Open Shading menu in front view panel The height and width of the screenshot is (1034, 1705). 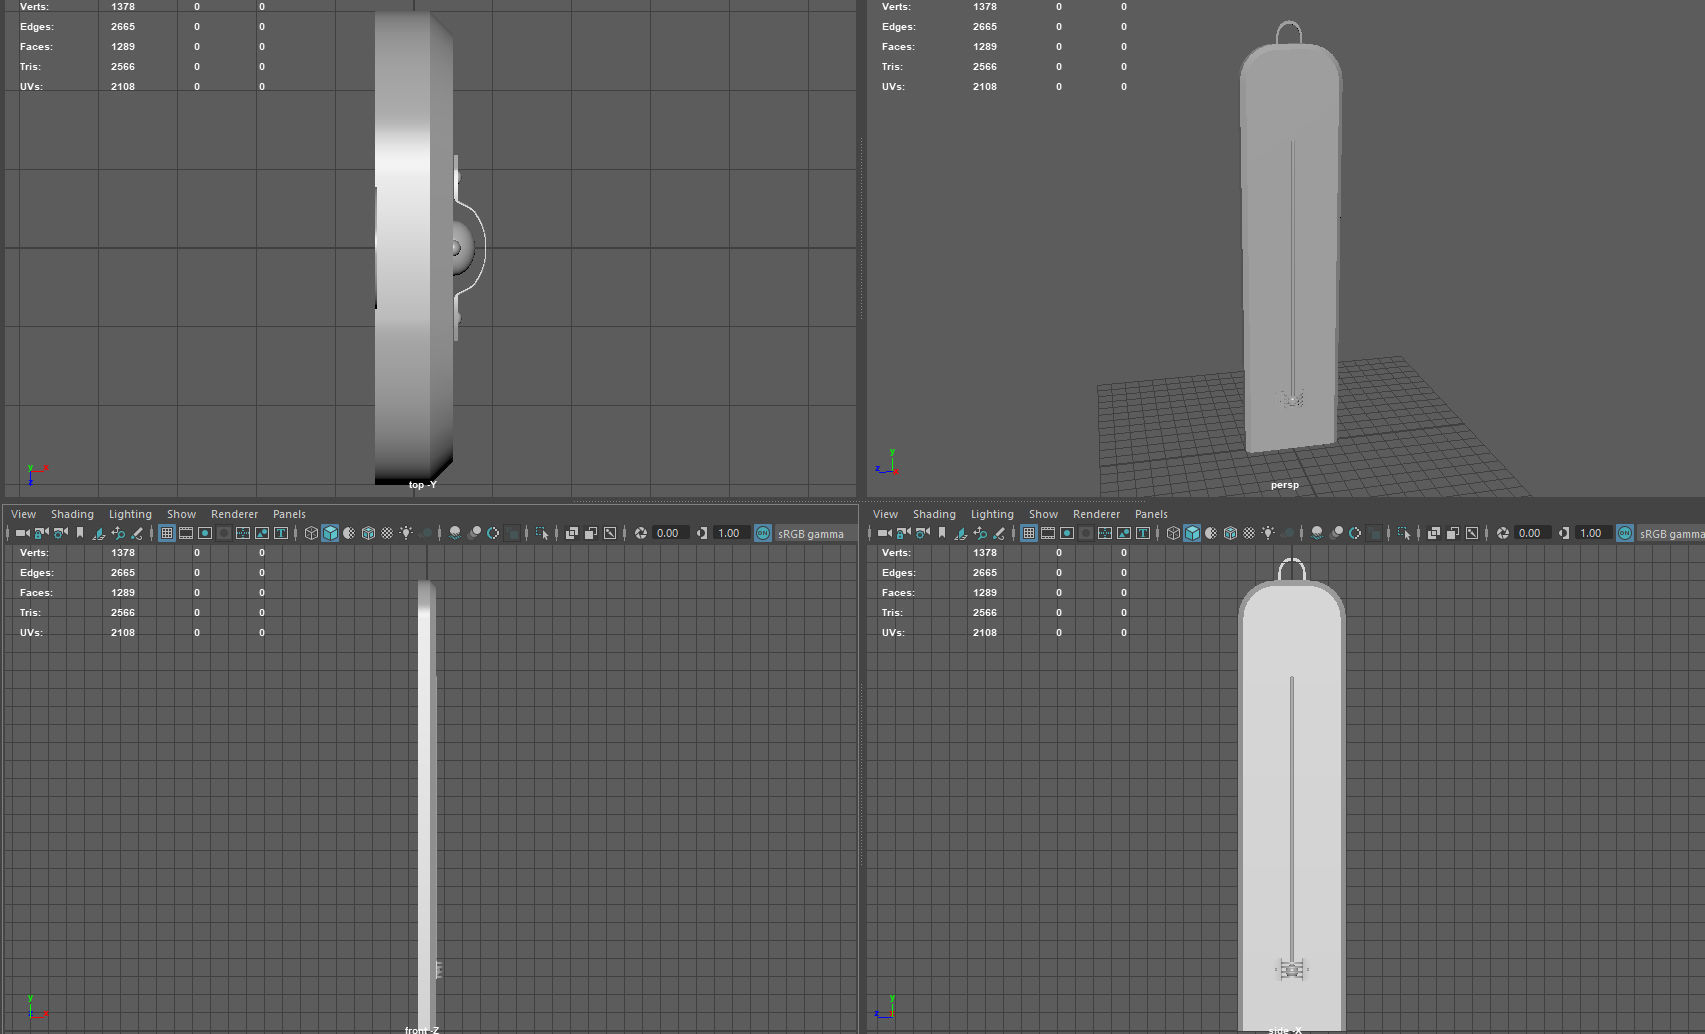73,514
